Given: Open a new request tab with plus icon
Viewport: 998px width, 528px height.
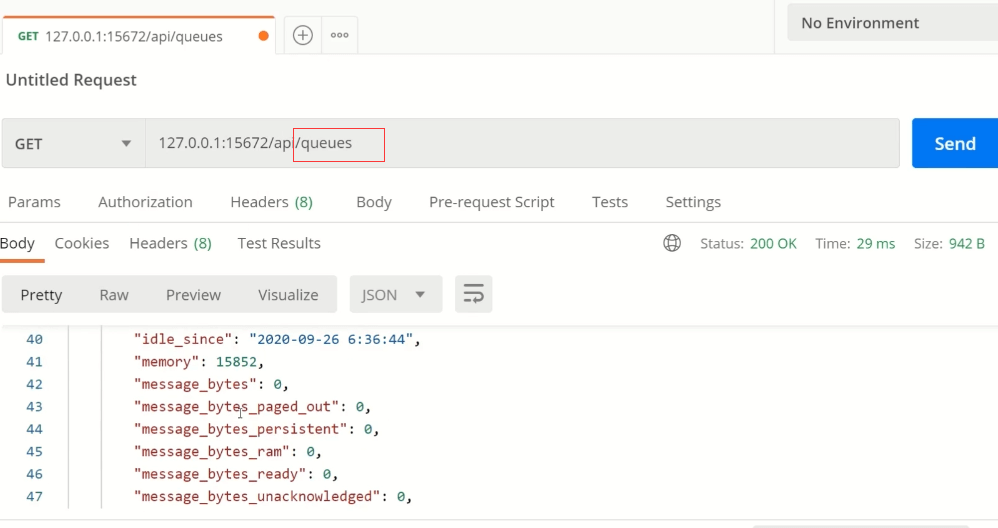Looking at the screenshot, I should (302, 35).
